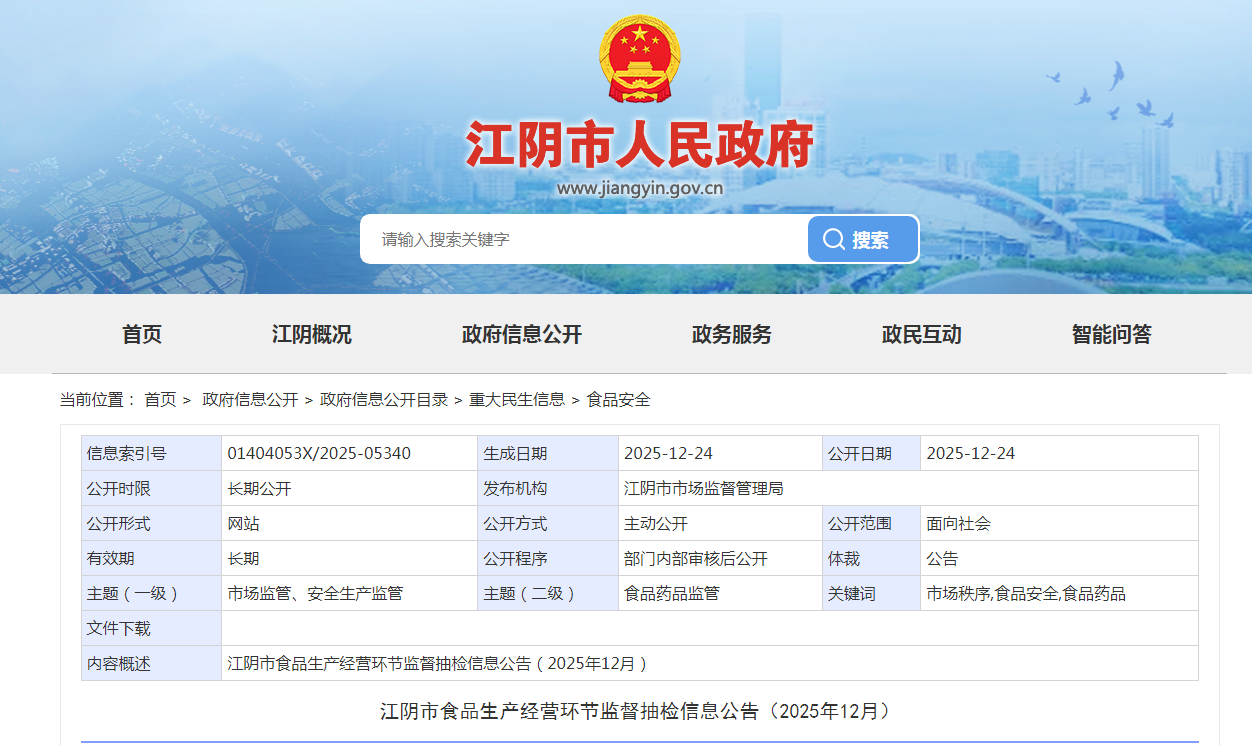1252x746 pixels.
Task: Open the 政民互动 navigation item
Action: tap(922, 334)
